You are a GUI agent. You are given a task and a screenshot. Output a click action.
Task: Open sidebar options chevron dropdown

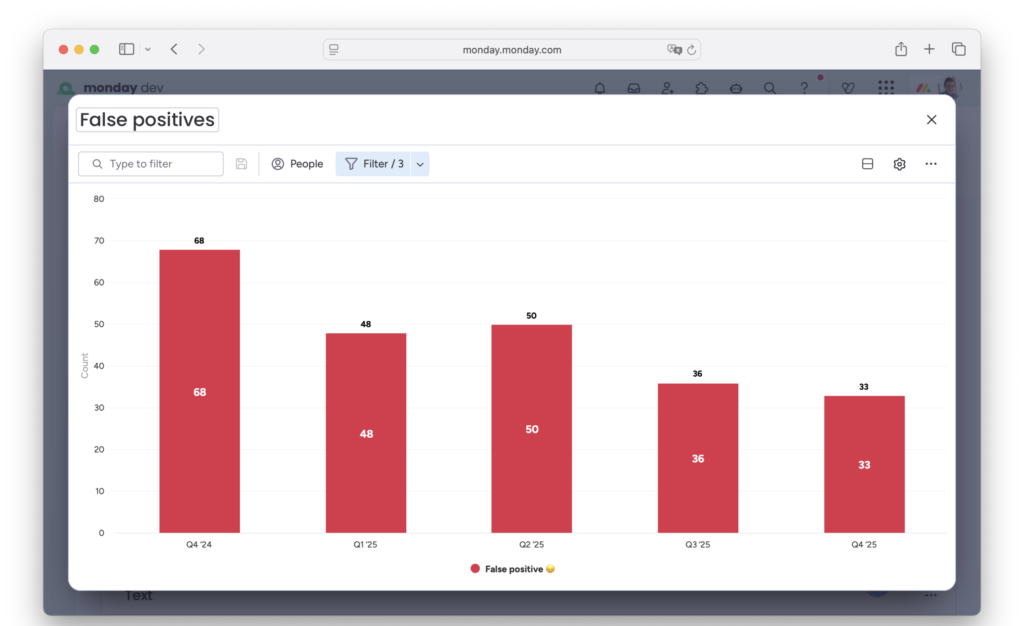point(148,49)
